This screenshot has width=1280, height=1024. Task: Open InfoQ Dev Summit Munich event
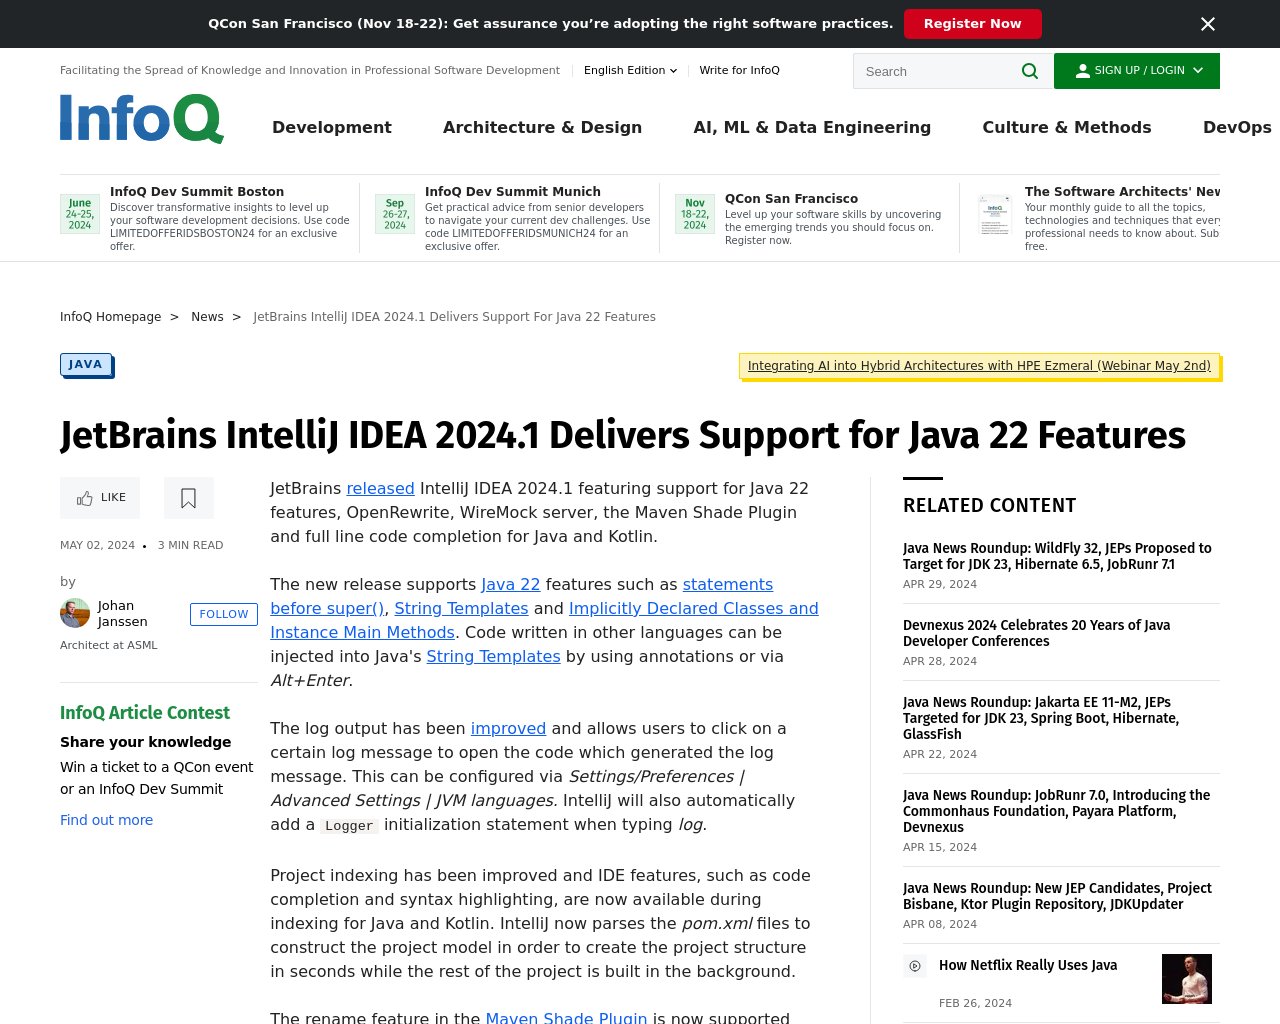click(513, 191)
